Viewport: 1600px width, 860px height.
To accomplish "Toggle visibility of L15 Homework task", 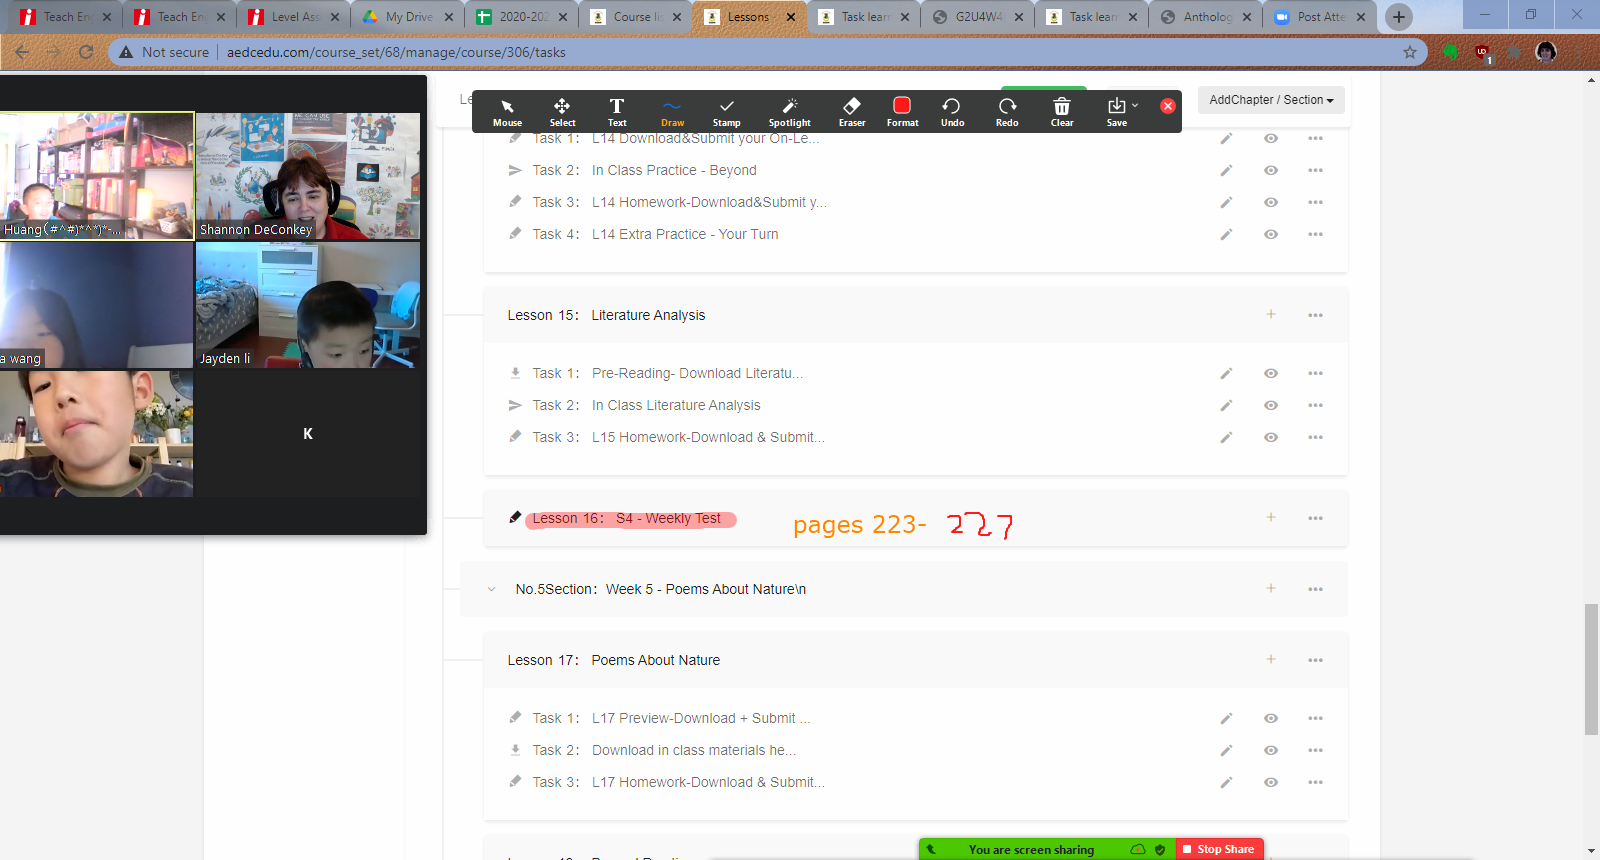I will (1271, 438).
